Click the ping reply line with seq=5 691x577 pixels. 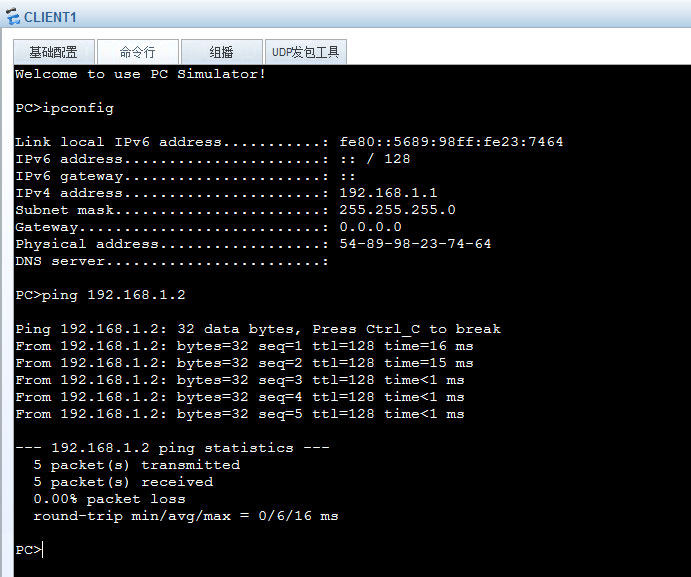tap(240, 414)
